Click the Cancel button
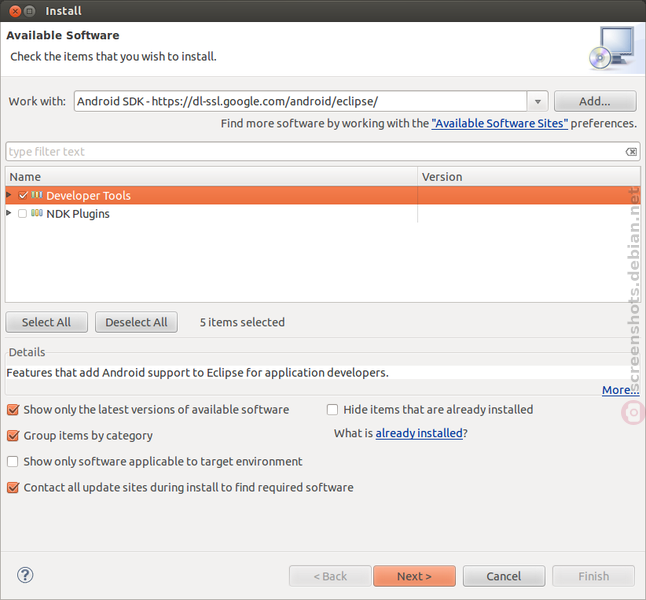 [504, 576]
